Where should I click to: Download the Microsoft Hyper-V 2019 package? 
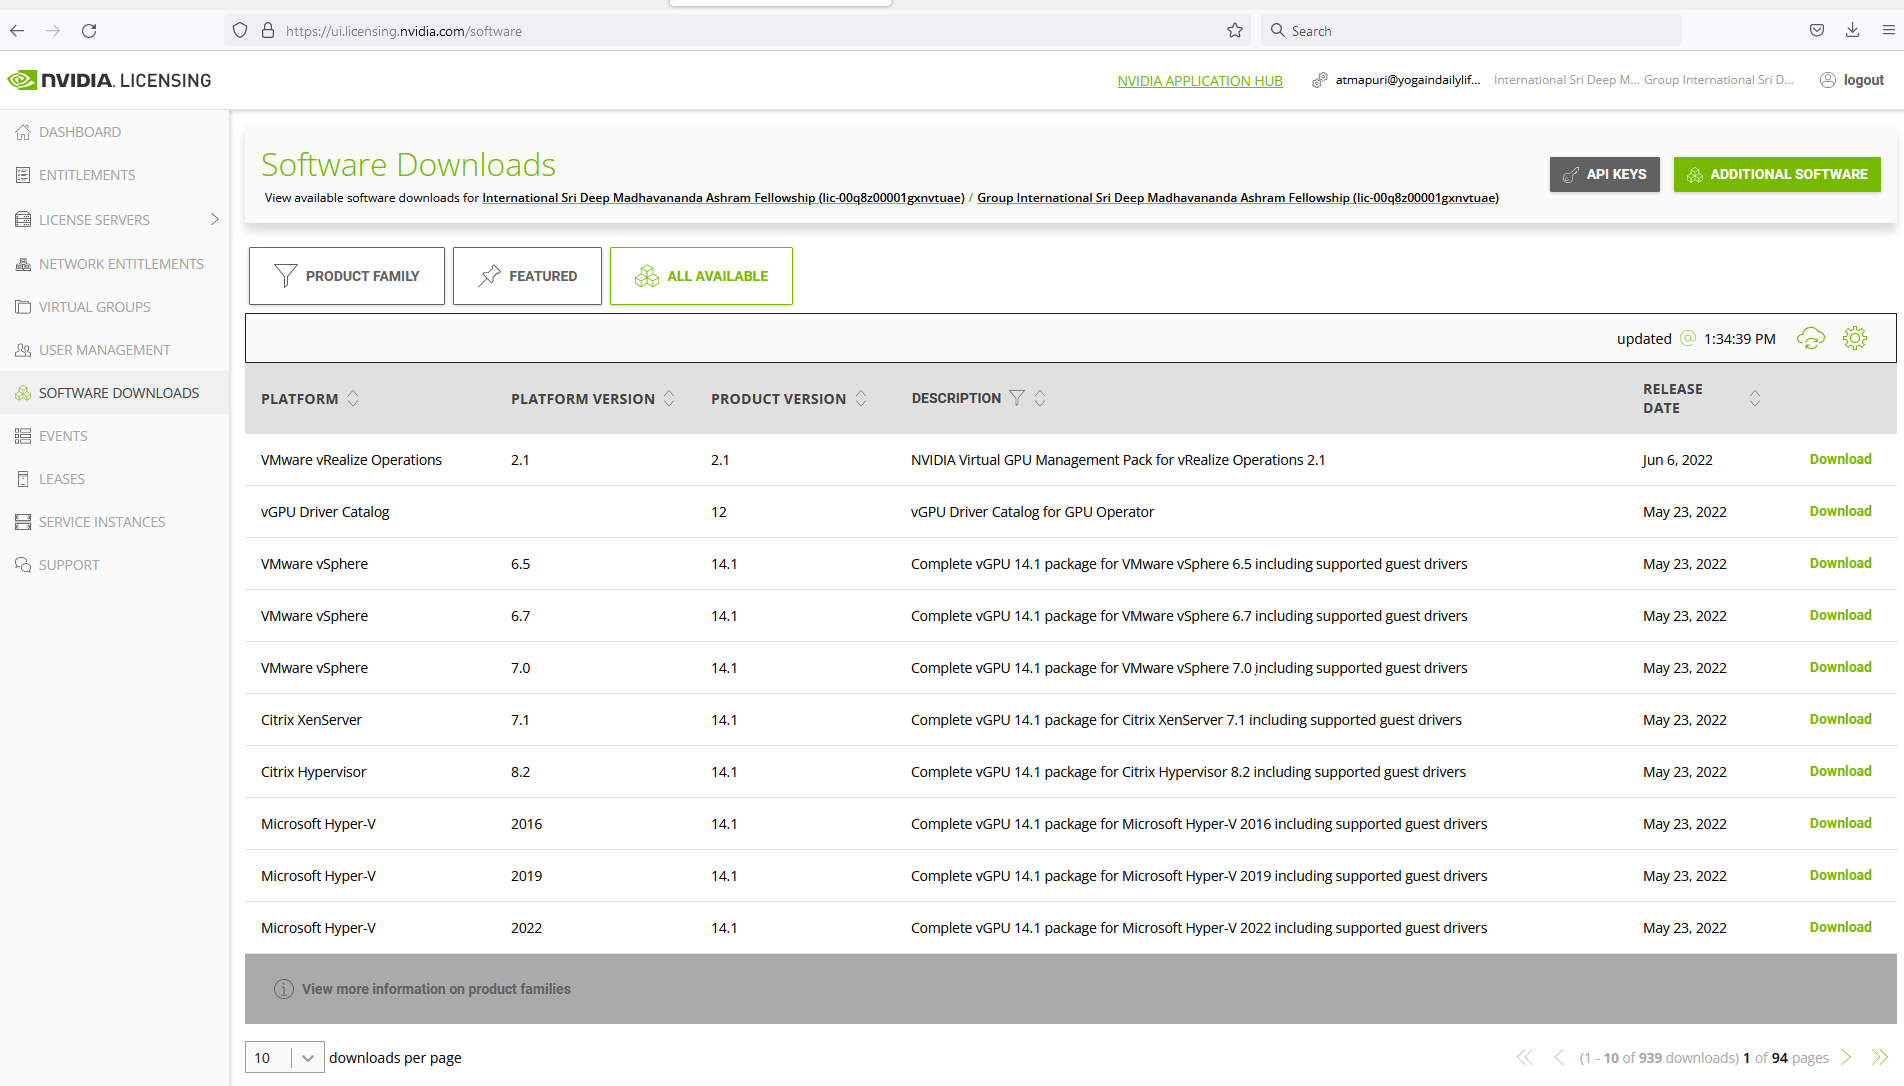pyautogui.click(x=1840, y=875)
